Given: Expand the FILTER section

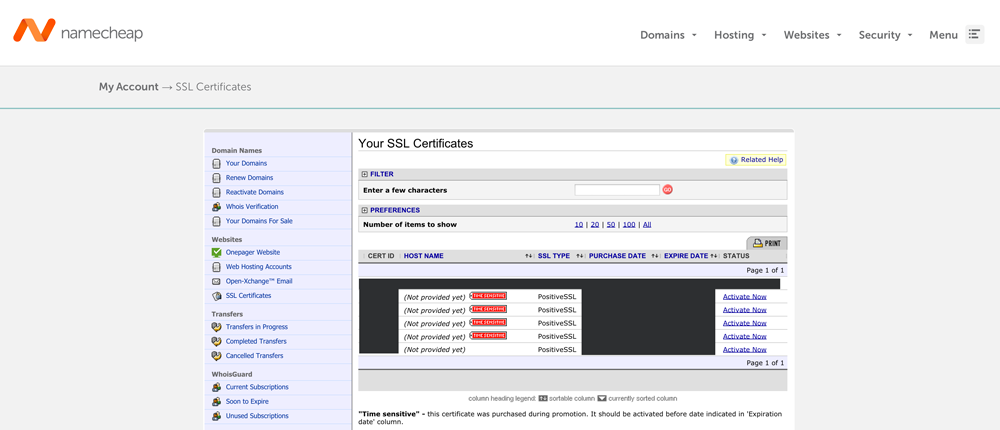Looking at the screenshot, I should click(365, 174).
